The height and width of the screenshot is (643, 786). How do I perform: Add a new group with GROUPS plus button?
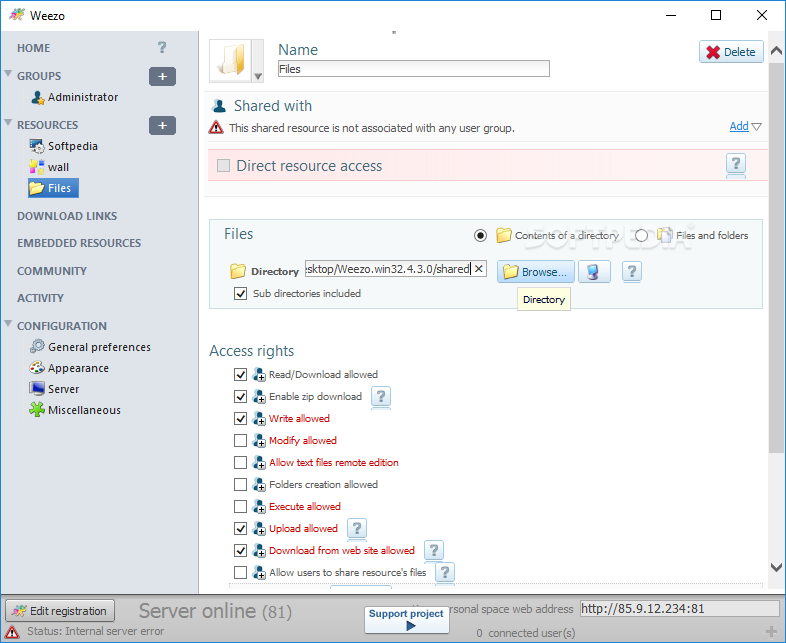(162, 77)
